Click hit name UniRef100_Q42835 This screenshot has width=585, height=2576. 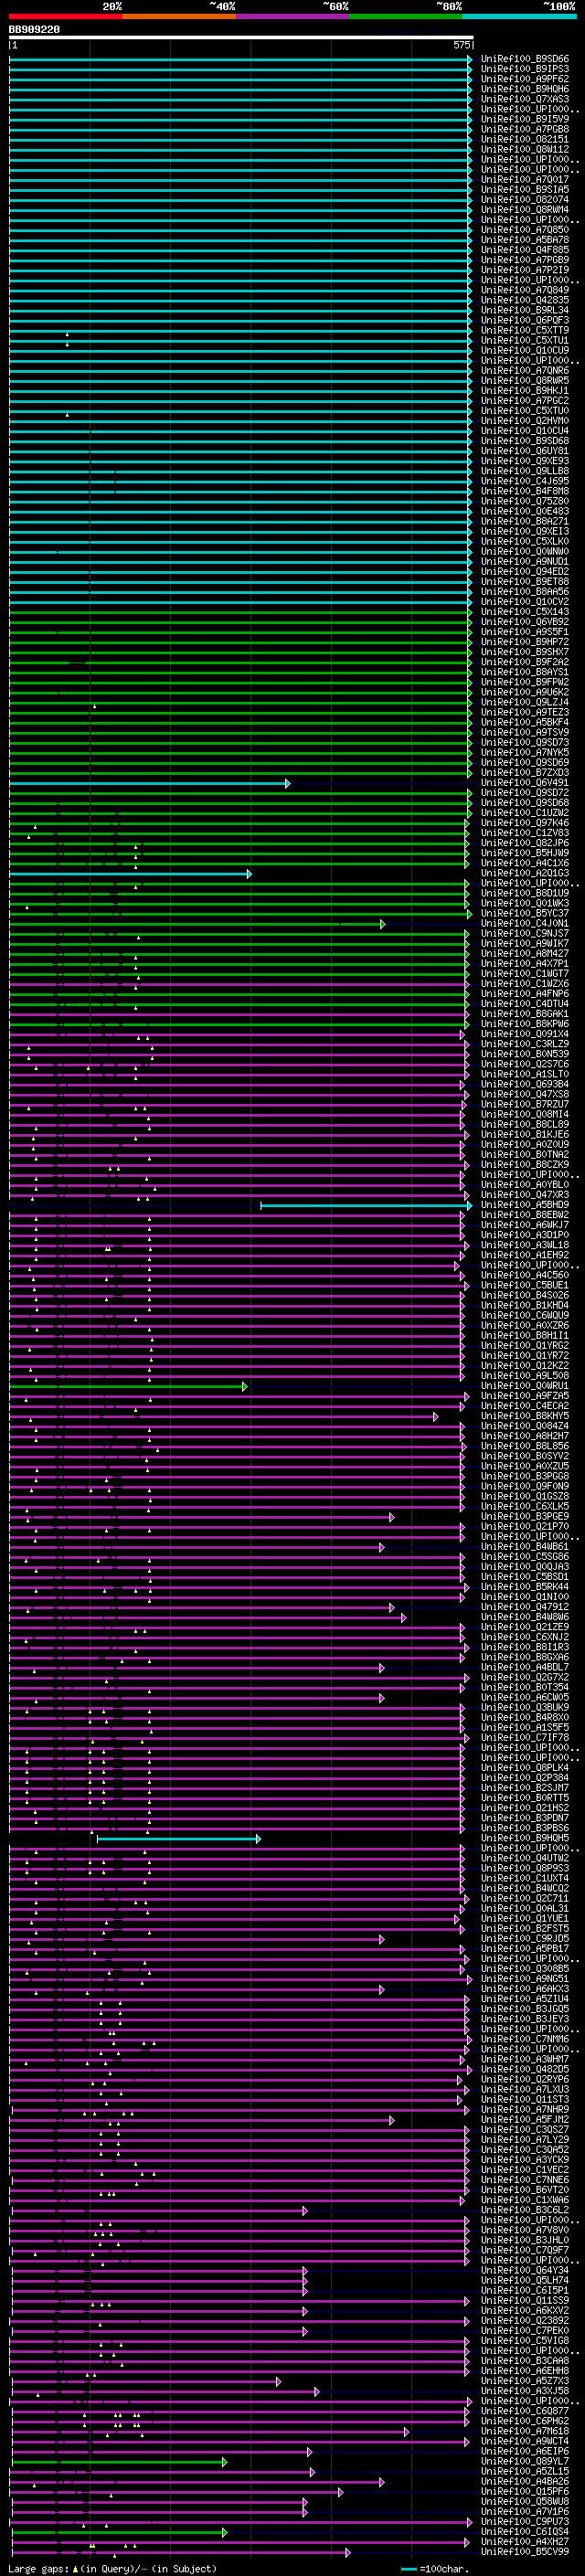click(525, 300)
